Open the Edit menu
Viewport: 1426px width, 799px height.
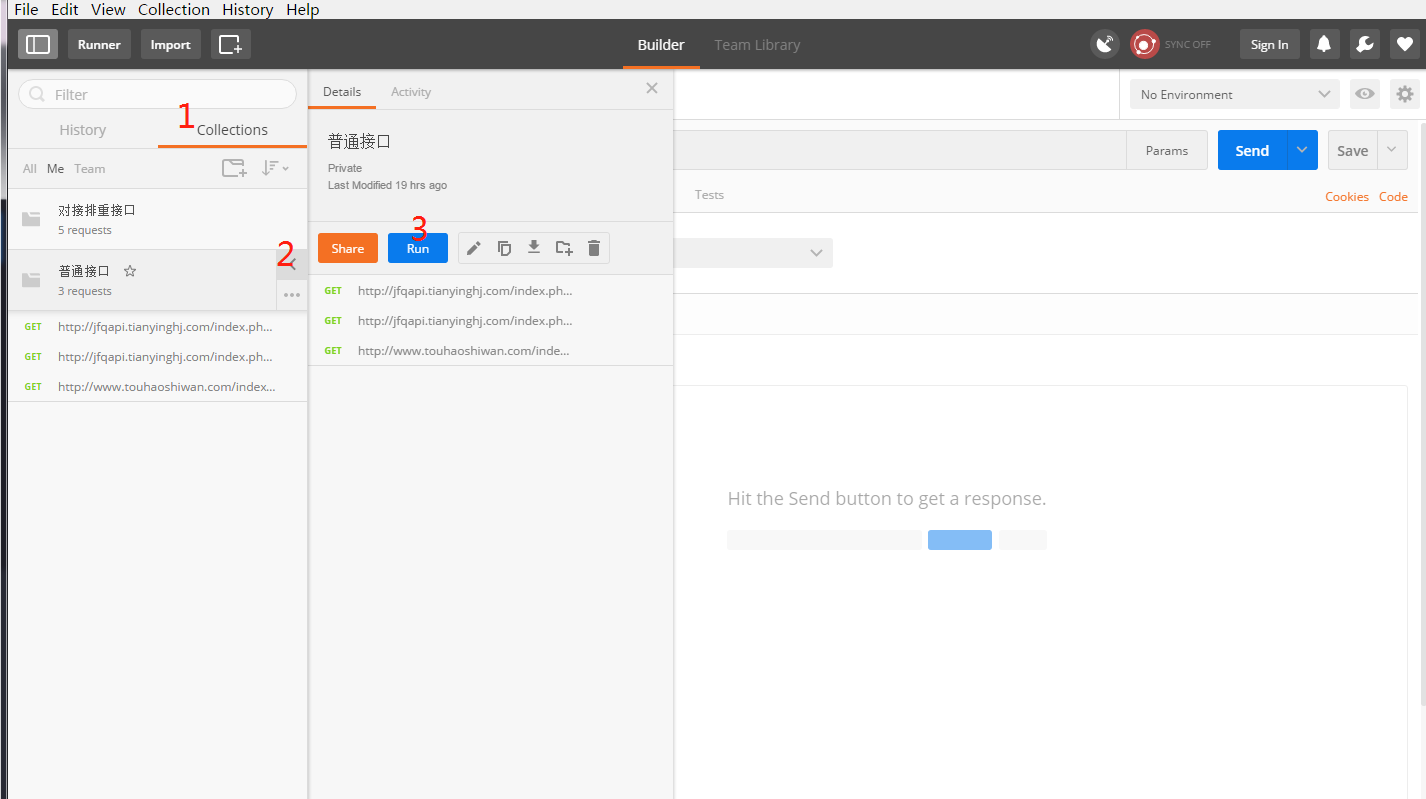[65, 9]
